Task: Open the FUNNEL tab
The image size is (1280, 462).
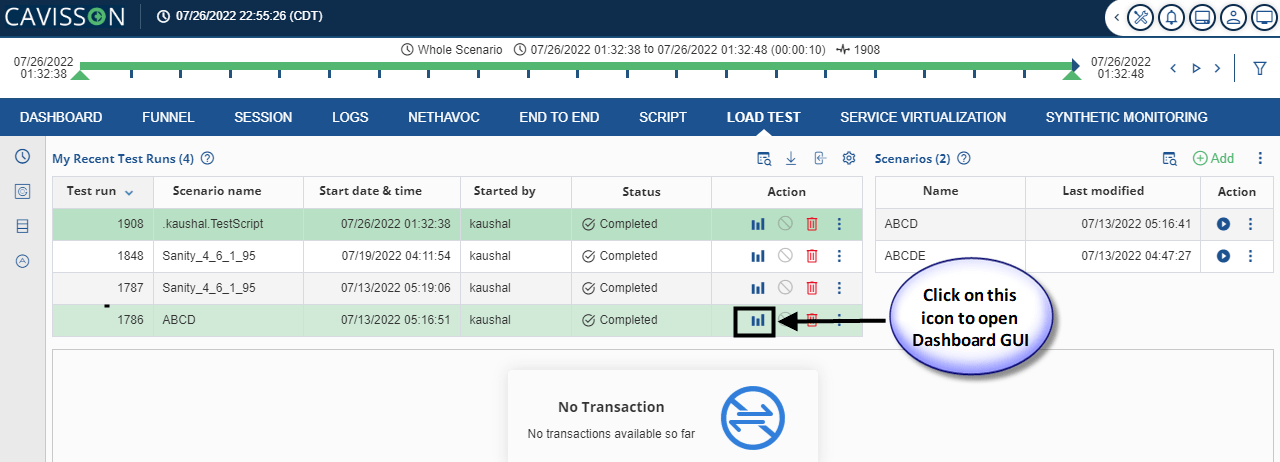Action: coord(168,117)
